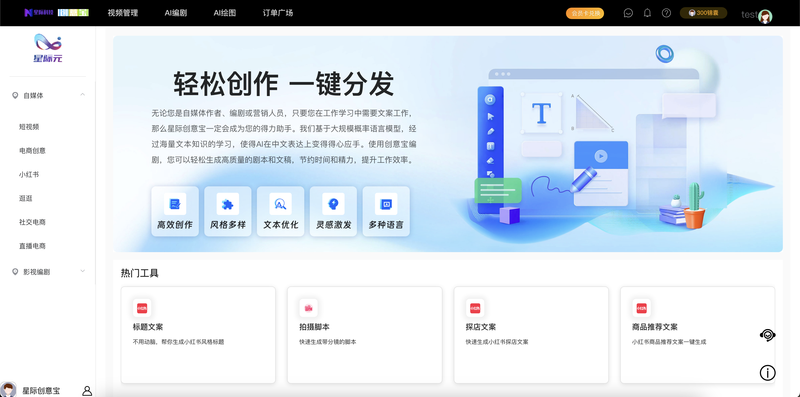Click the notification bell icon
Viewport: 800px width, 397px height.
pyautogui.click(x=647, y=13)
